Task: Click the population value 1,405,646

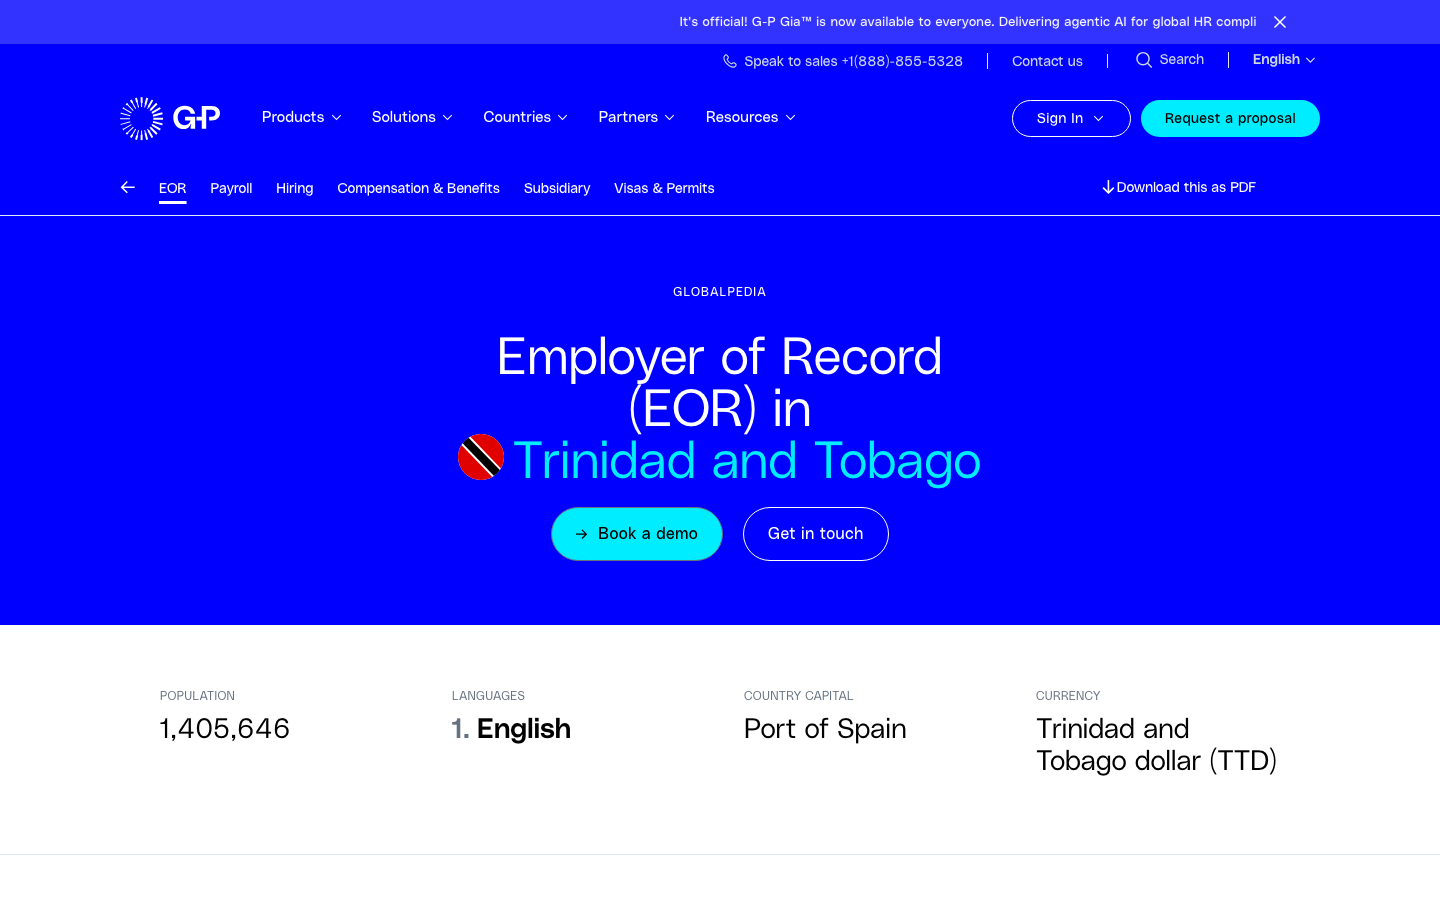Action: click(x=225, y=728)
